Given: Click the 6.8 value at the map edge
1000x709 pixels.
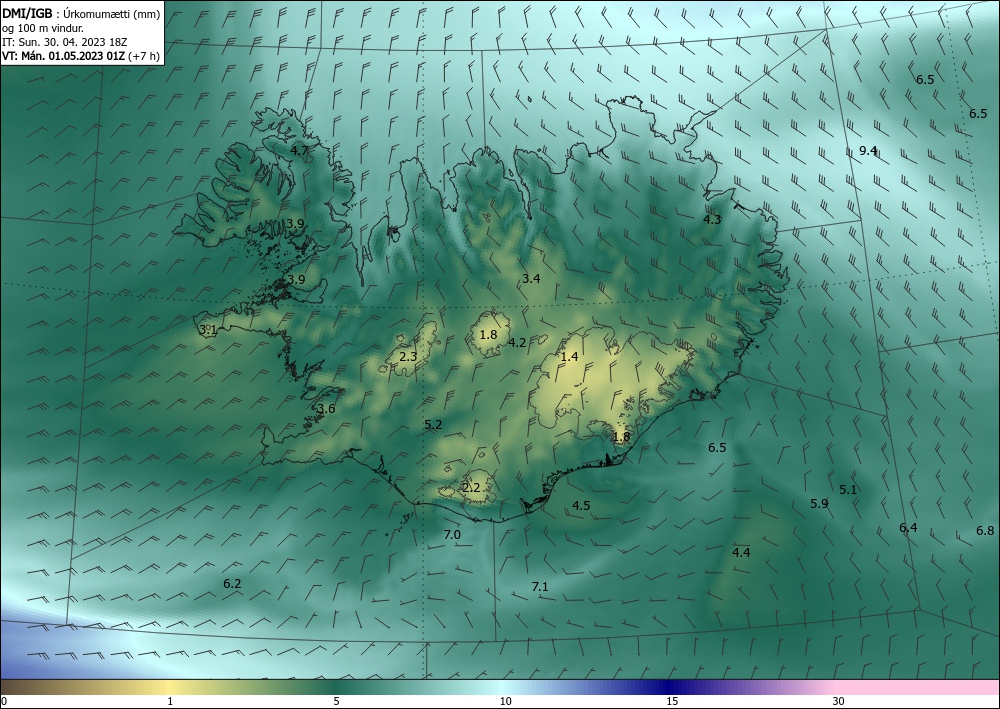Looking at the screenshot, I should point(985,530).
